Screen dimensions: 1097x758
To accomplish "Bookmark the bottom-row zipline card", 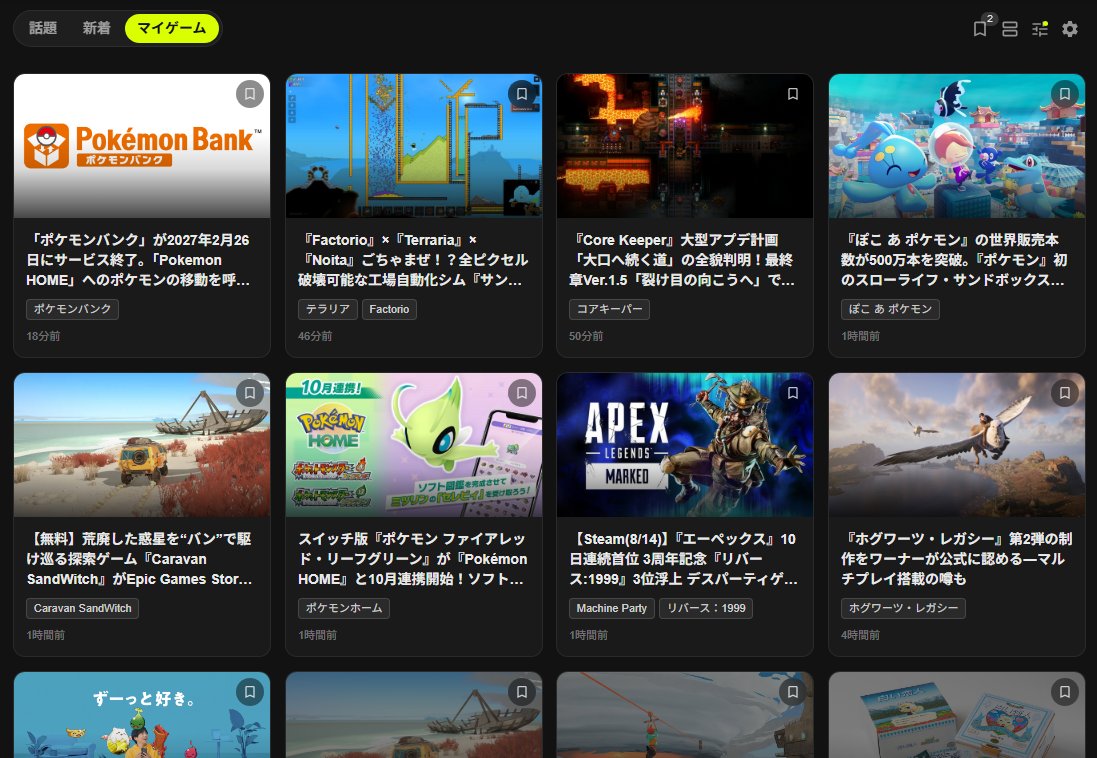I will click(x=793, y=692).
